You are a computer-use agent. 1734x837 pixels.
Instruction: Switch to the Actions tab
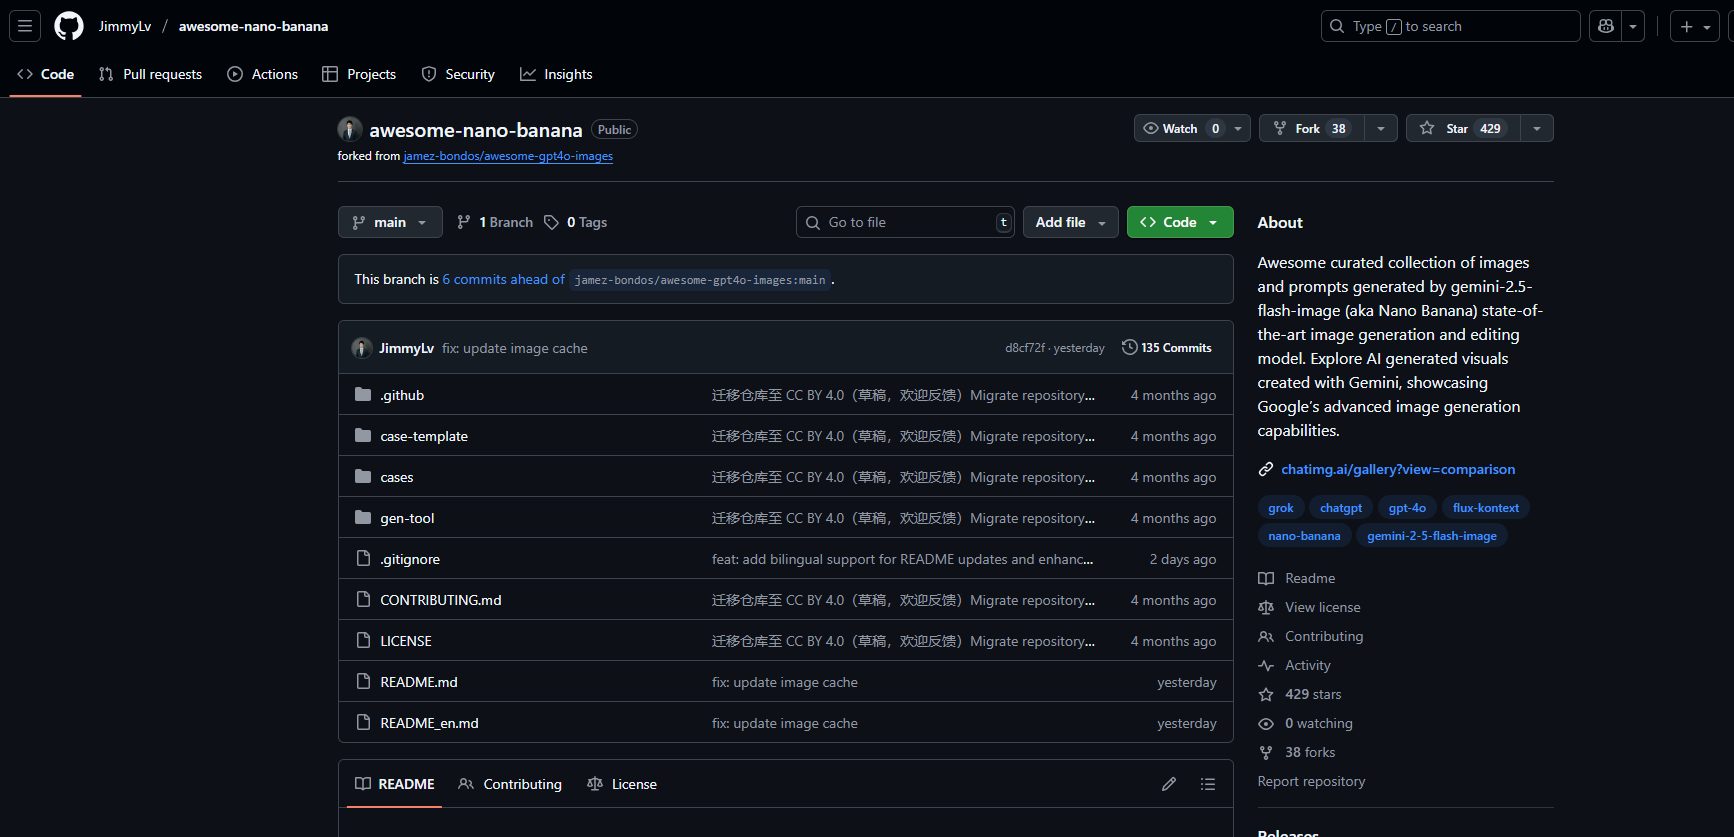263,74
